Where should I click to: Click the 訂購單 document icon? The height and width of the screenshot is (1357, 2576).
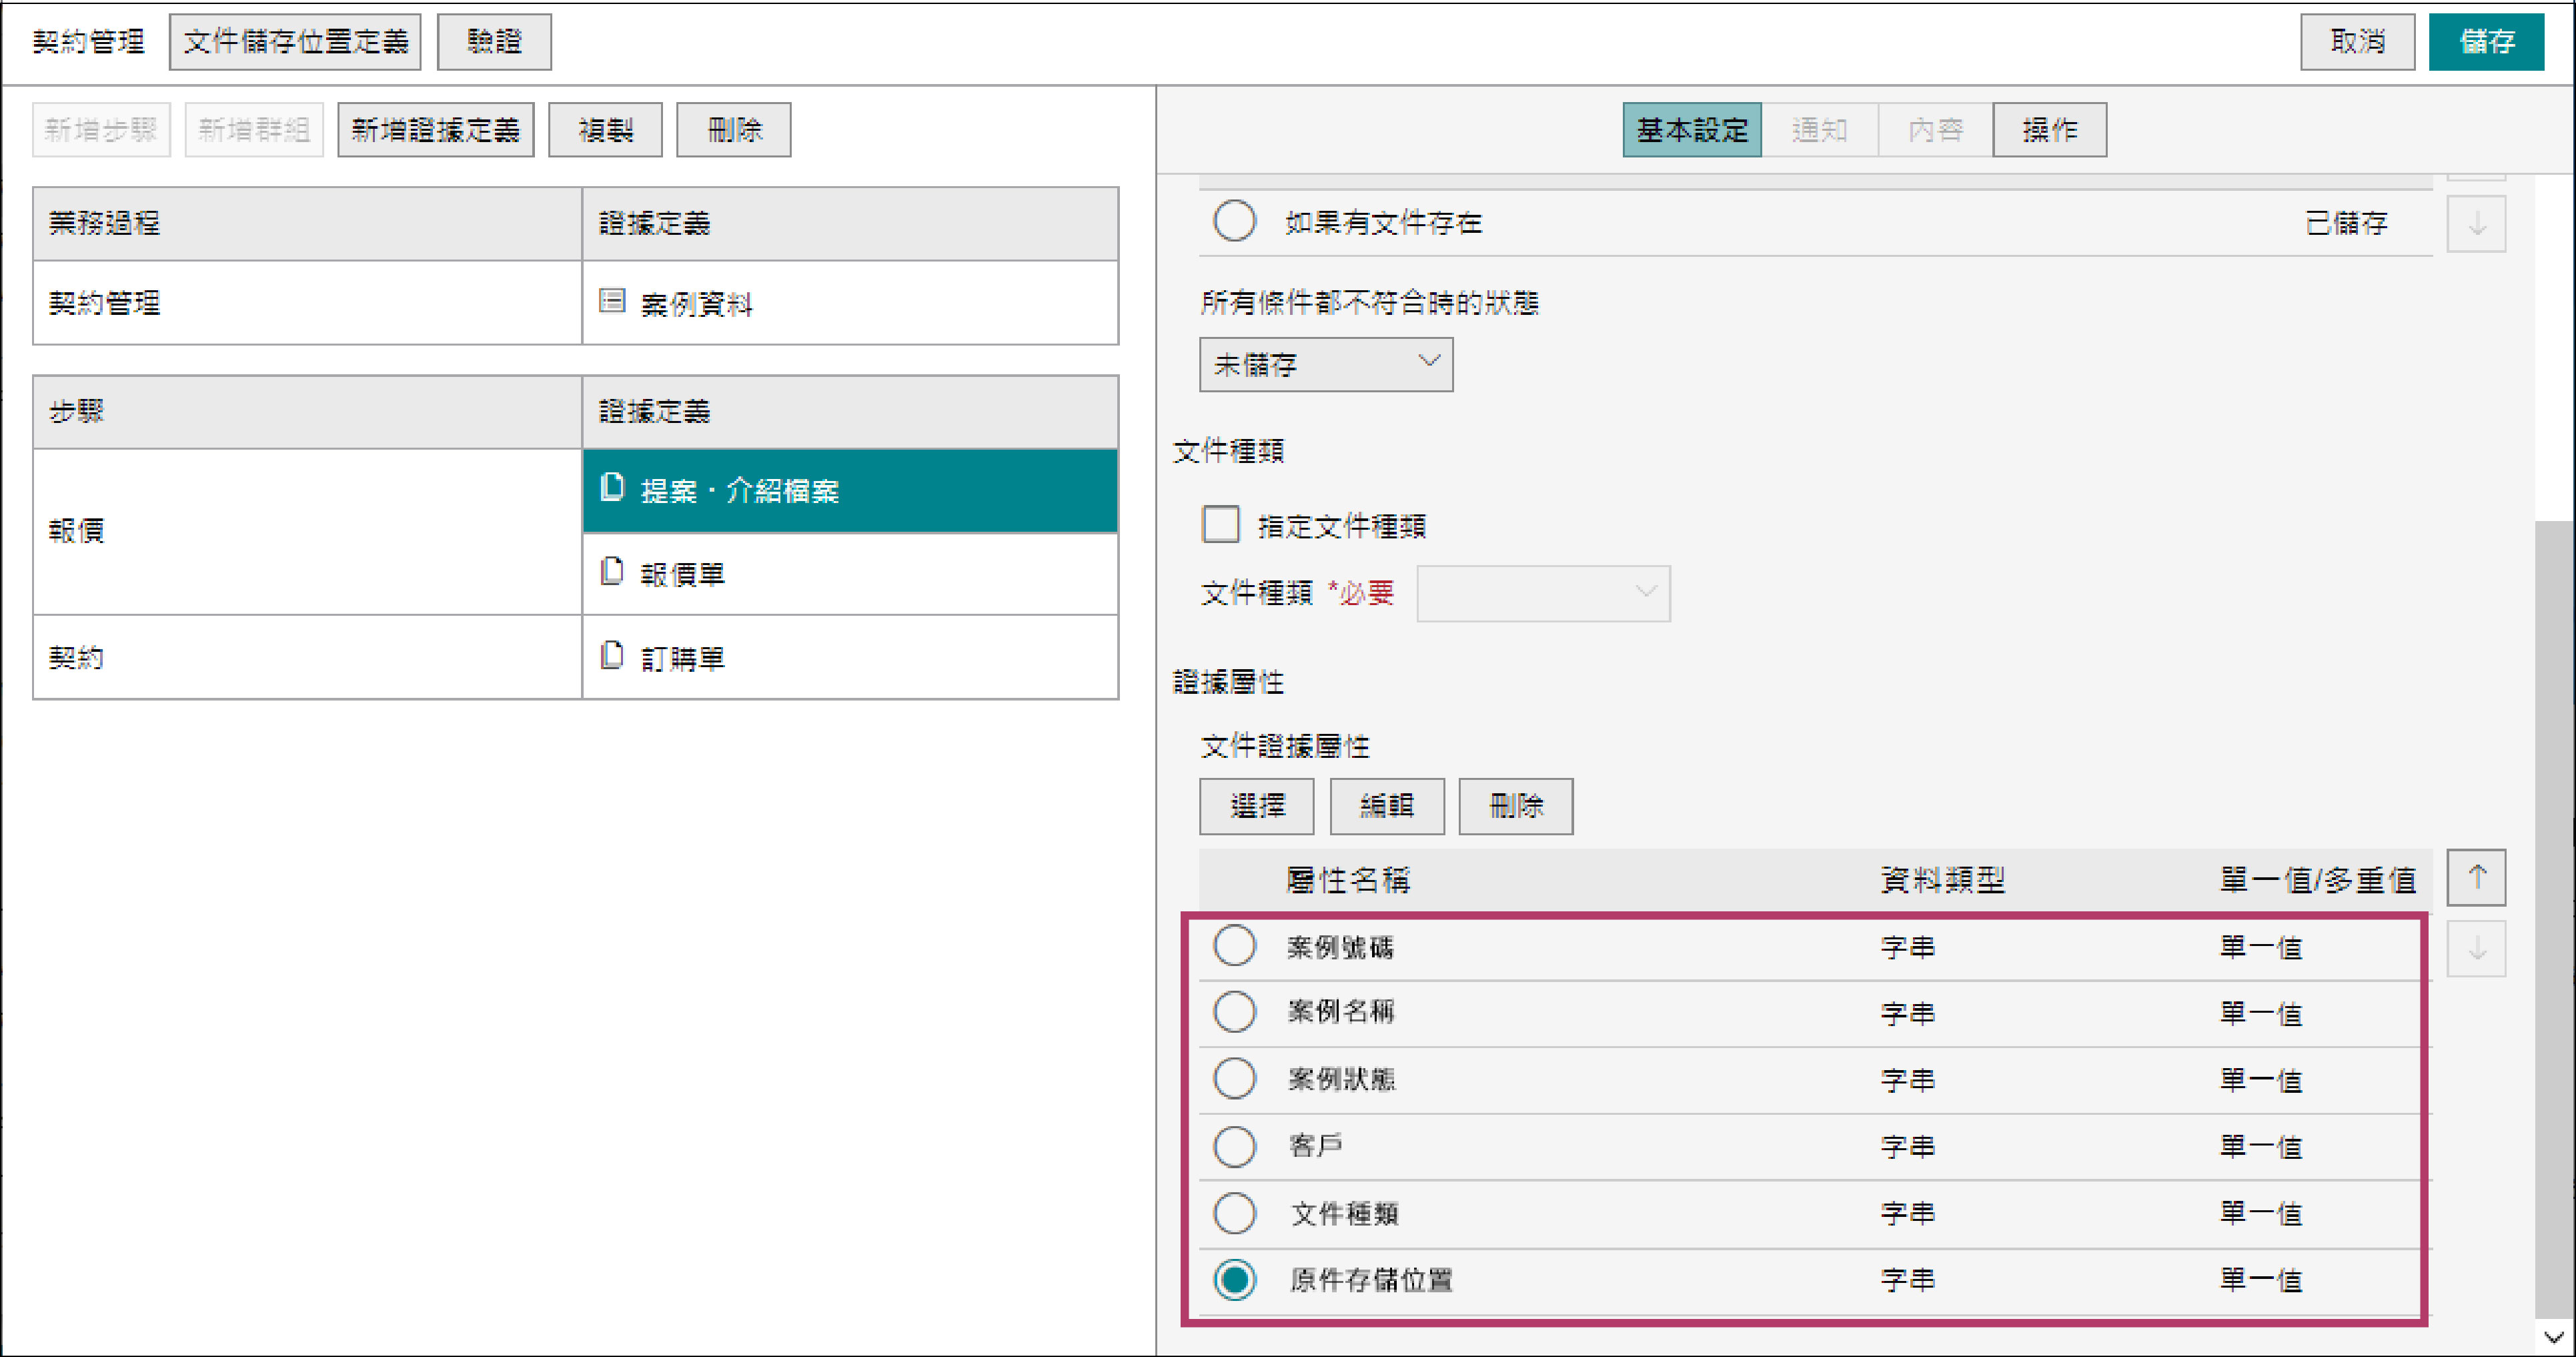click(x=612, y=656)
